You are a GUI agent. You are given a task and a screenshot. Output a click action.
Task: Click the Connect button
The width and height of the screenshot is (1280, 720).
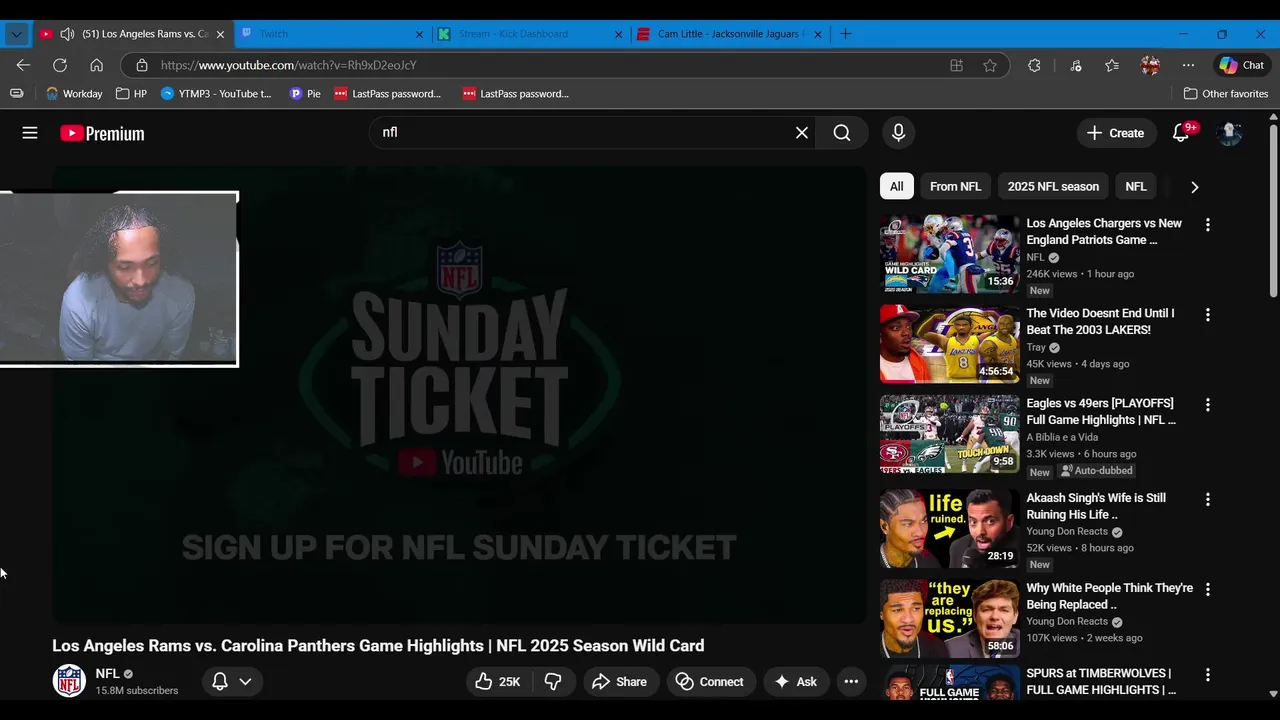711,682
